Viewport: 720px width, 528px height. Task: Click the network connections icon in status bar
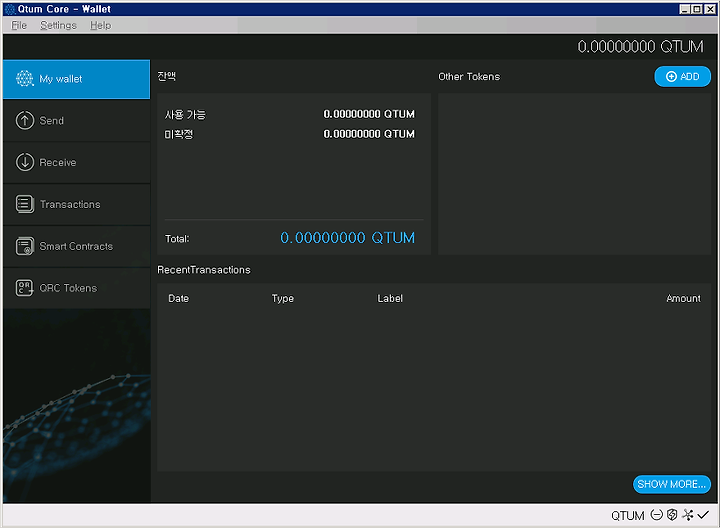(x=687, y=515)
